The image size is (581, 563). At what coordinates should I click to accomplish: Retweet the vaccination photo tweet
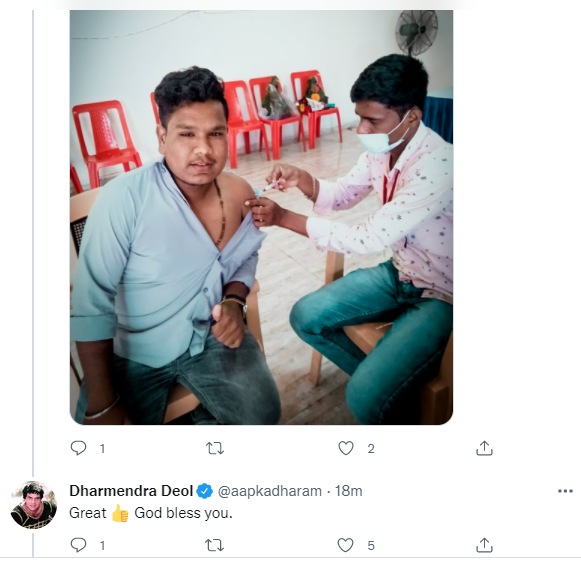click(x=215, y=448)
